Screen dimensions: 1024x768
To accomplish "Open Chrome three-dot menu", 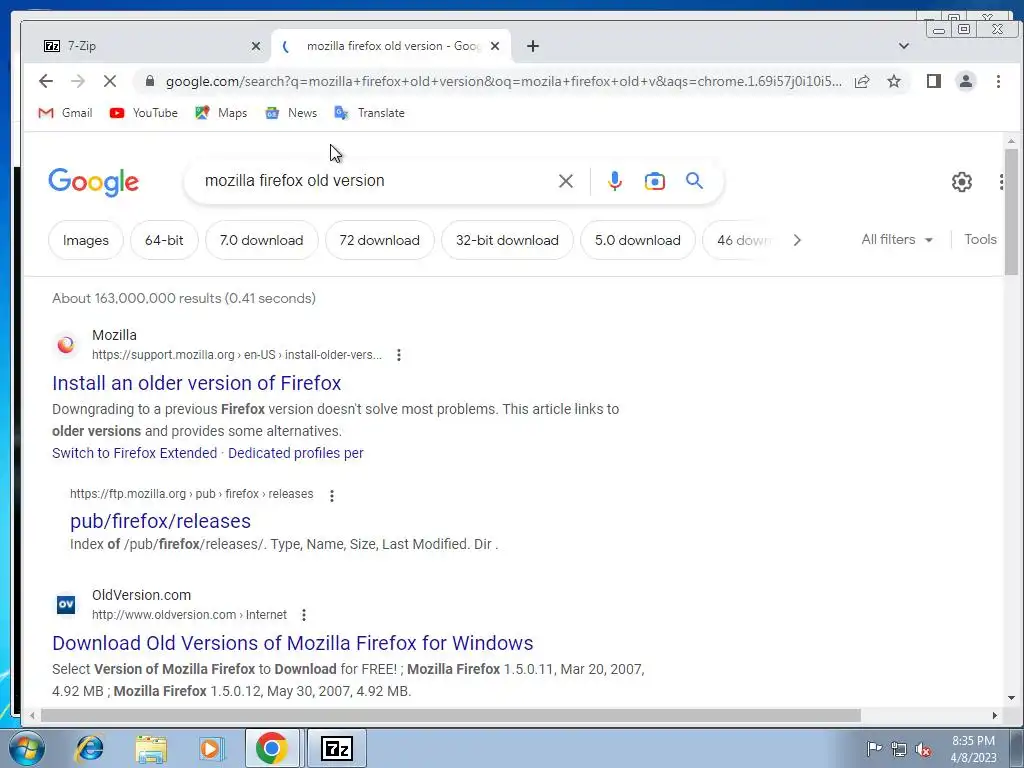I will 998,81.
